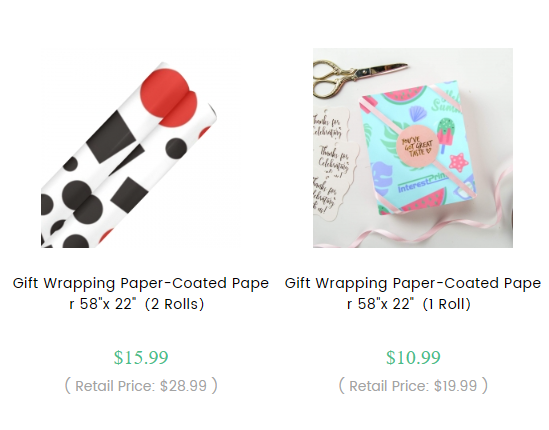Click the small black dot near the red circle

[x=175, y=149]
